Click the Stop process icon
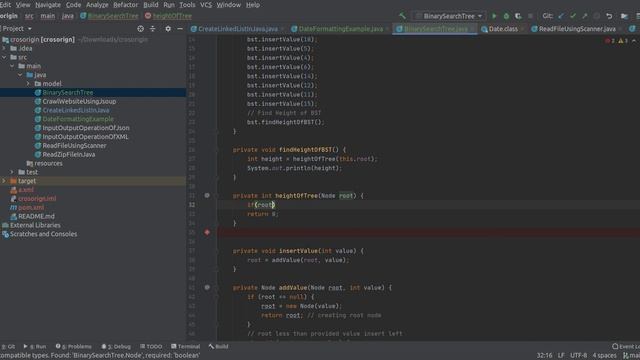The height and width of the screenshot is (360, 640). point(530,16)
